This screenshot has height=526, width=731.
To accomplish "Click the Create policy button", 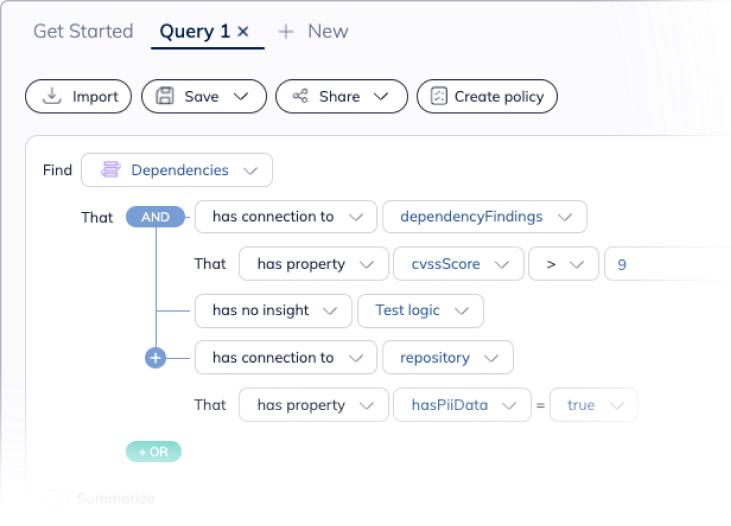I will point(487,97).
